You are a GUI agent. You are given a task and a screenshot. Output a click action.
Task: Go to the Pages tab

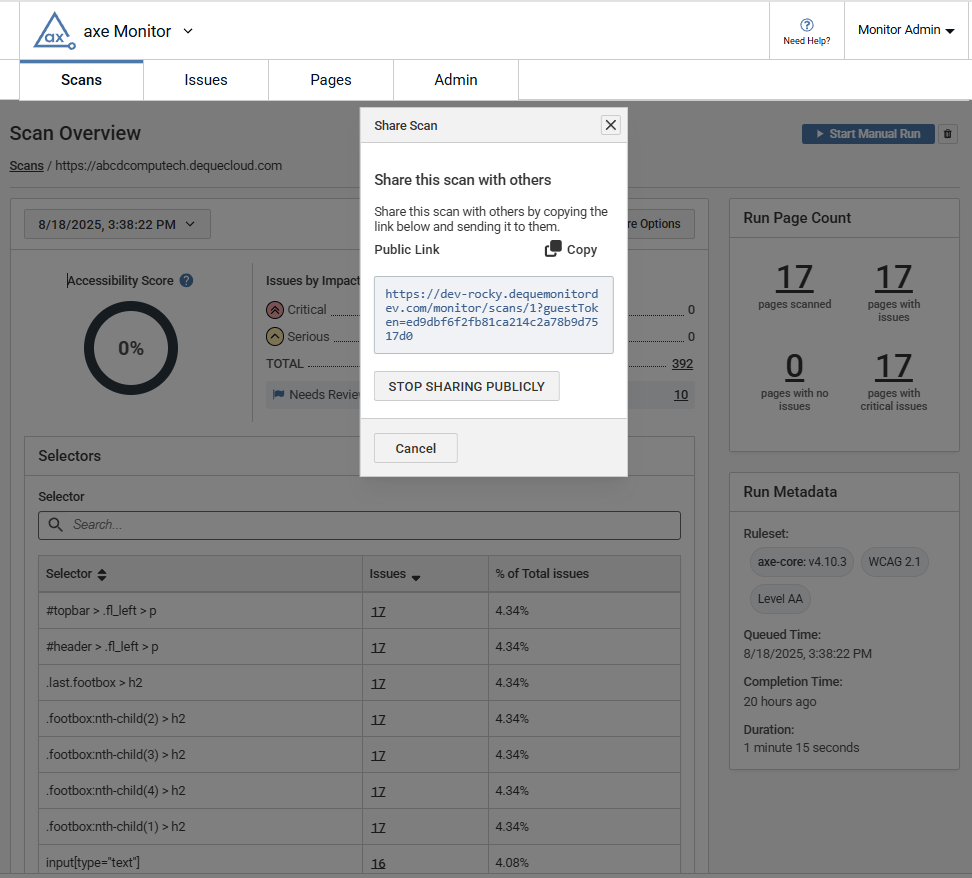(331, 80)
